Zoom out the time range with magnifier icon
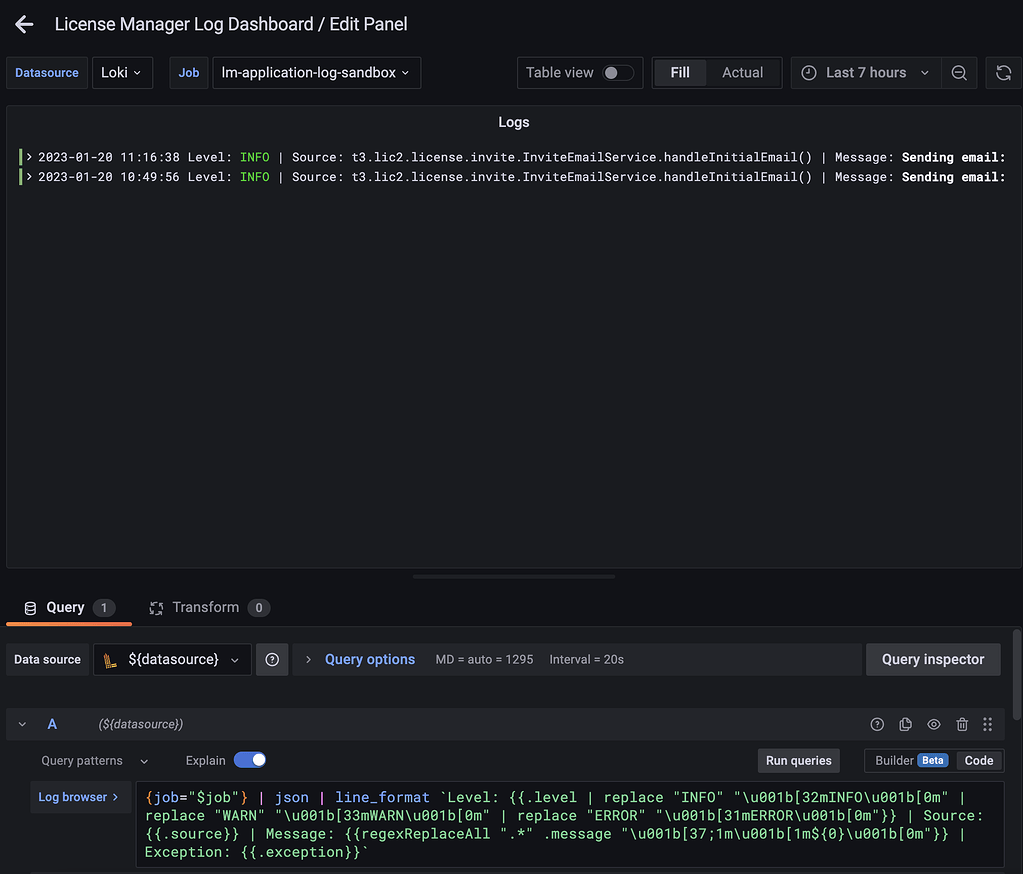Viewport: 1023px width, 874px height. [x=959, y=72]
